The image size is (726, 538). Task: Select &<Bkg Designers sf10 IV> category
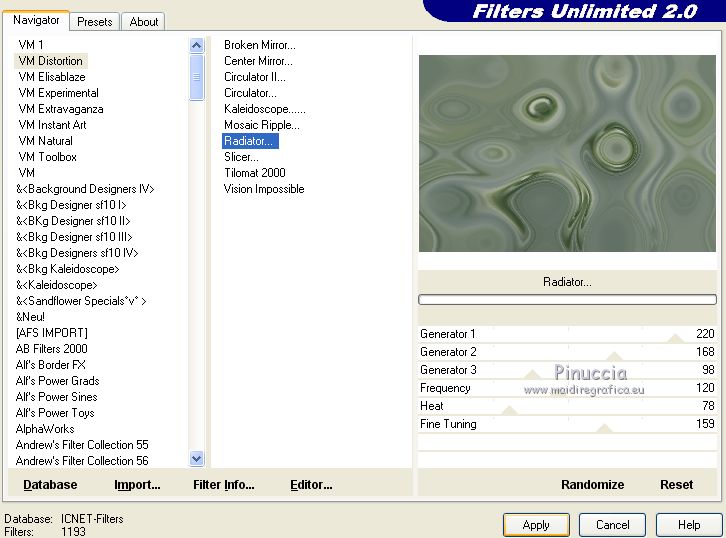(77, 253)
